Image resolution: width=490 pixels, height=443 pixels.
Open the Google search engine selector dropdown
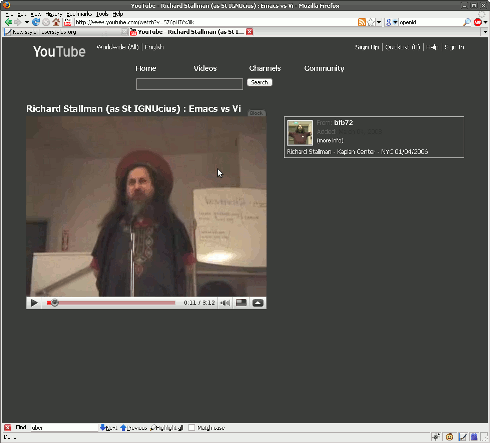pos(392,22)
